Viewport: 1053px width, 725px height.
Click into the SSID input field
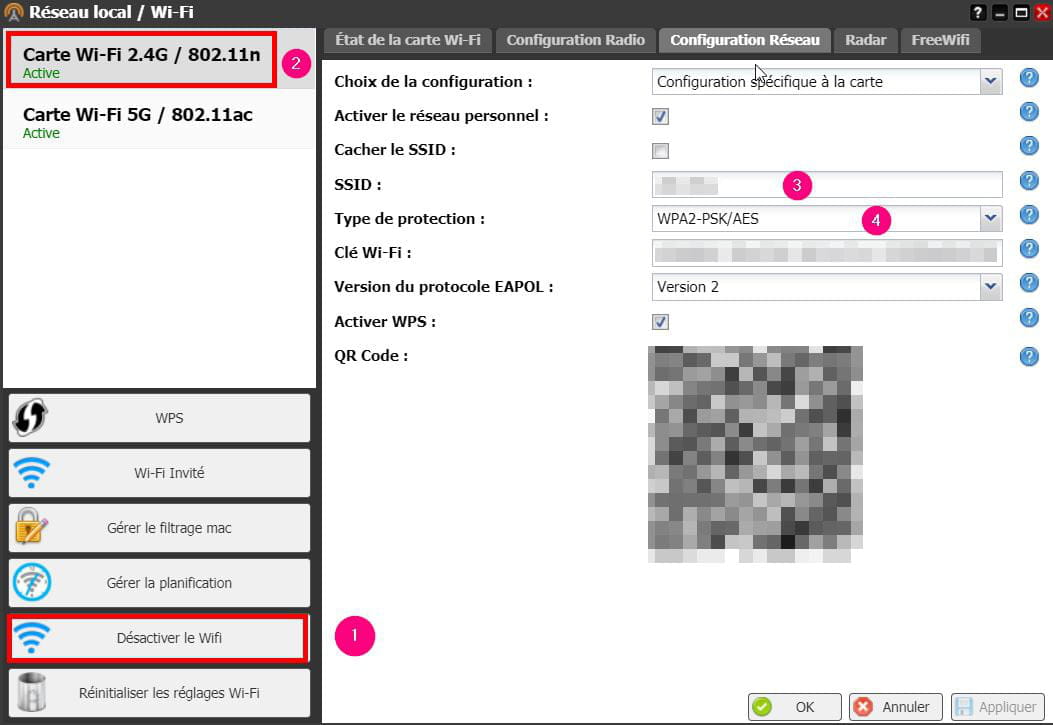[x=827, y=184]
